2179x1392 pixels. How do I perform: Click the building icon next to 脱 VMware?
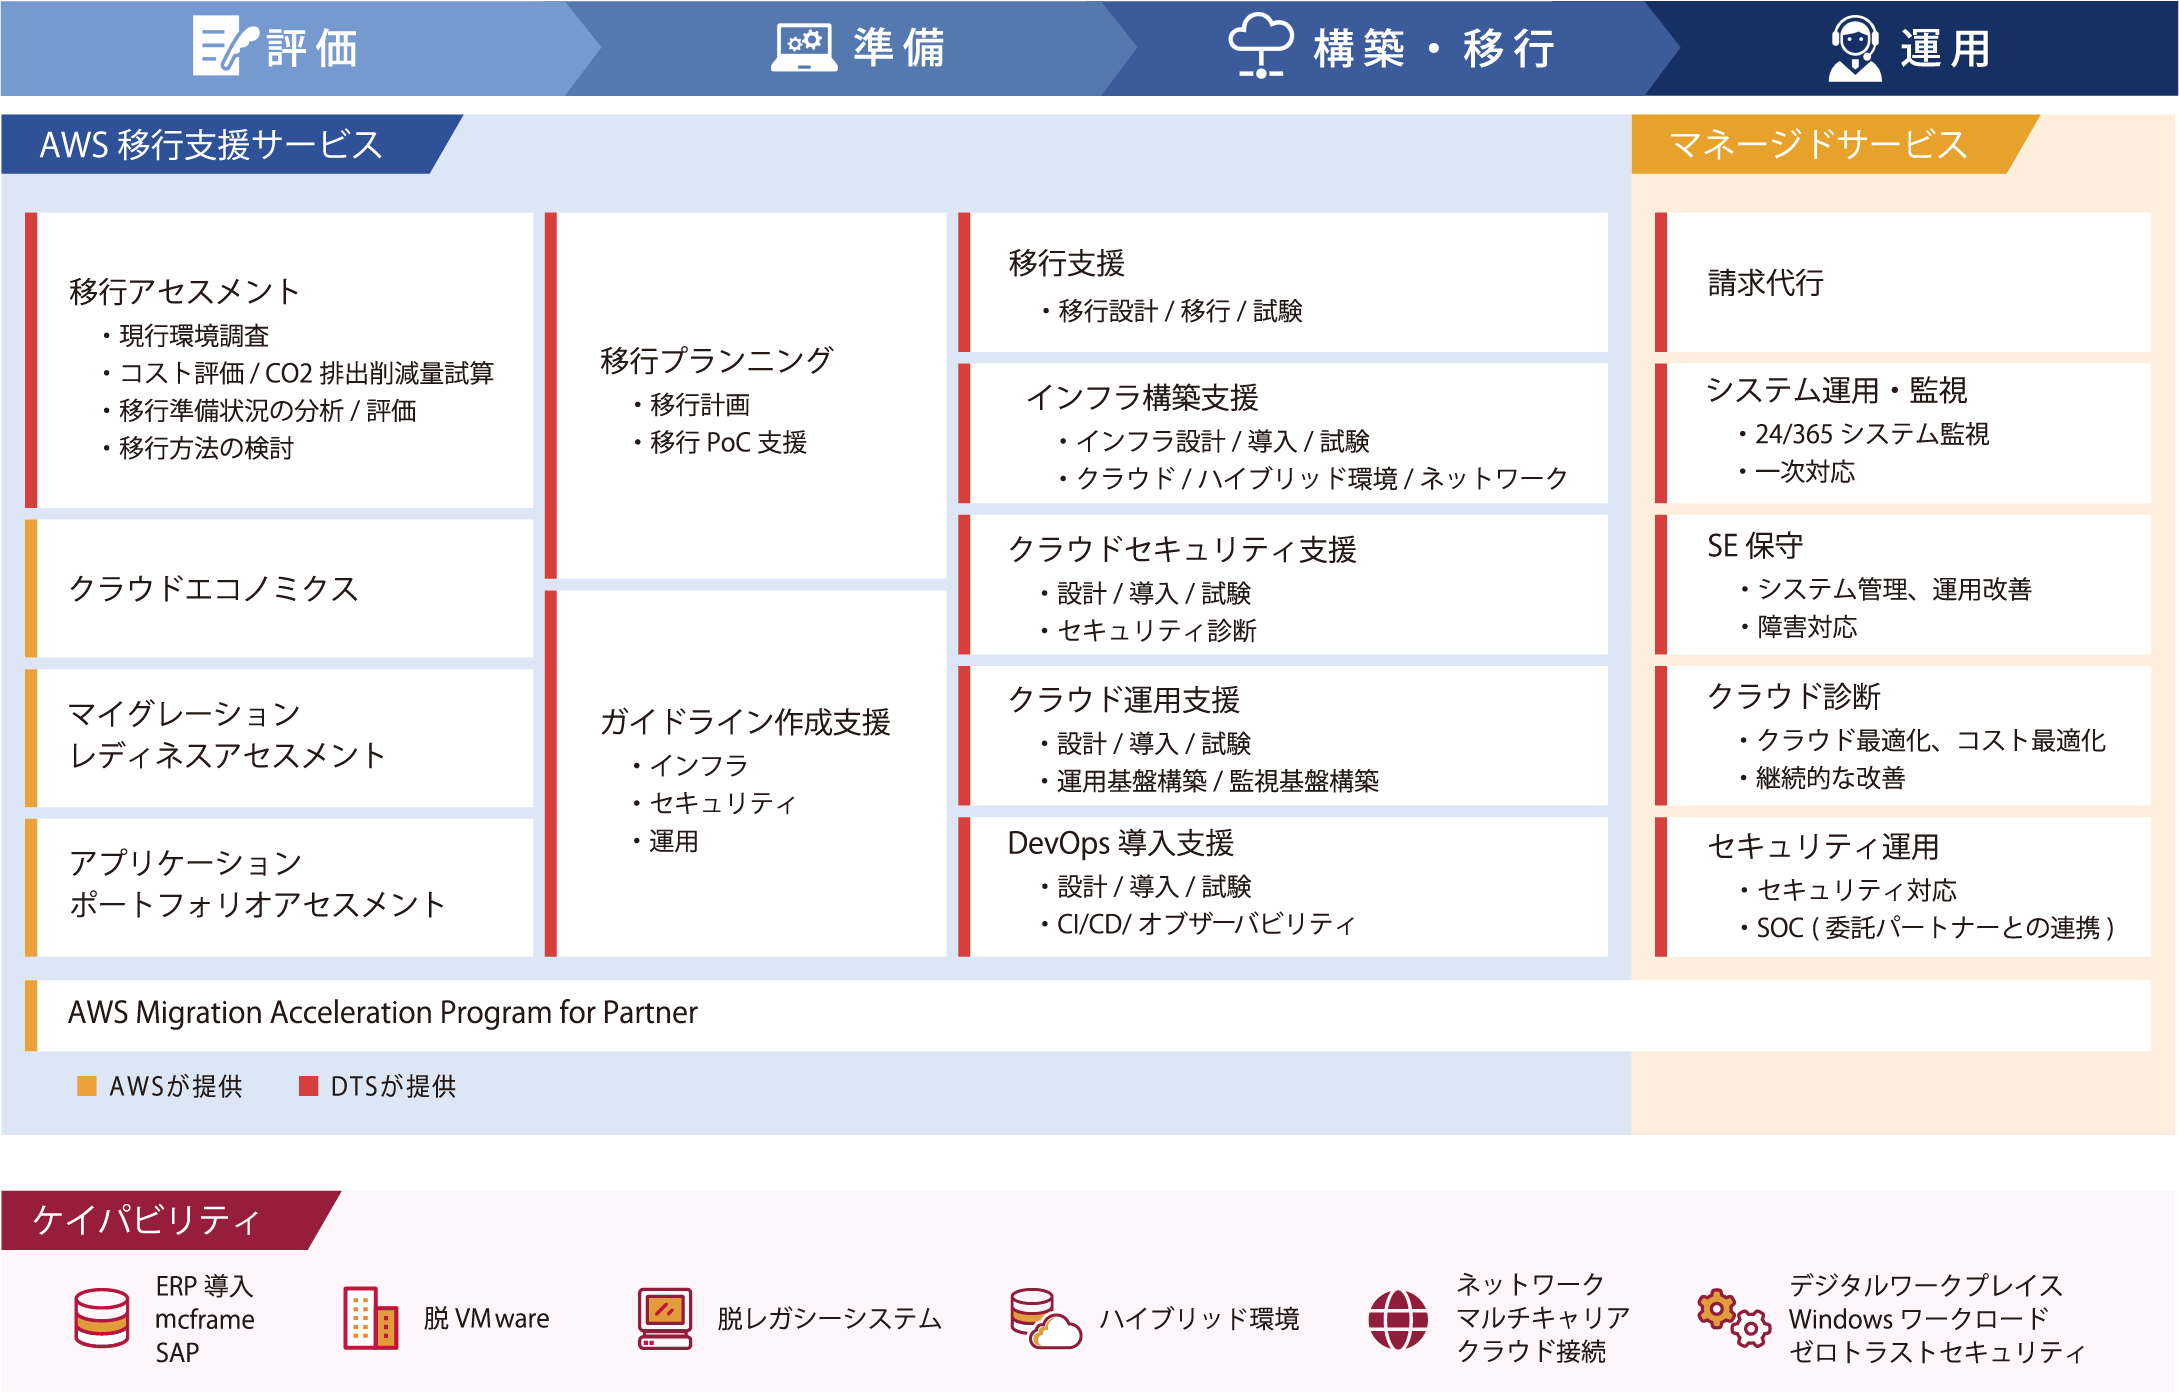coord(370,1318)
